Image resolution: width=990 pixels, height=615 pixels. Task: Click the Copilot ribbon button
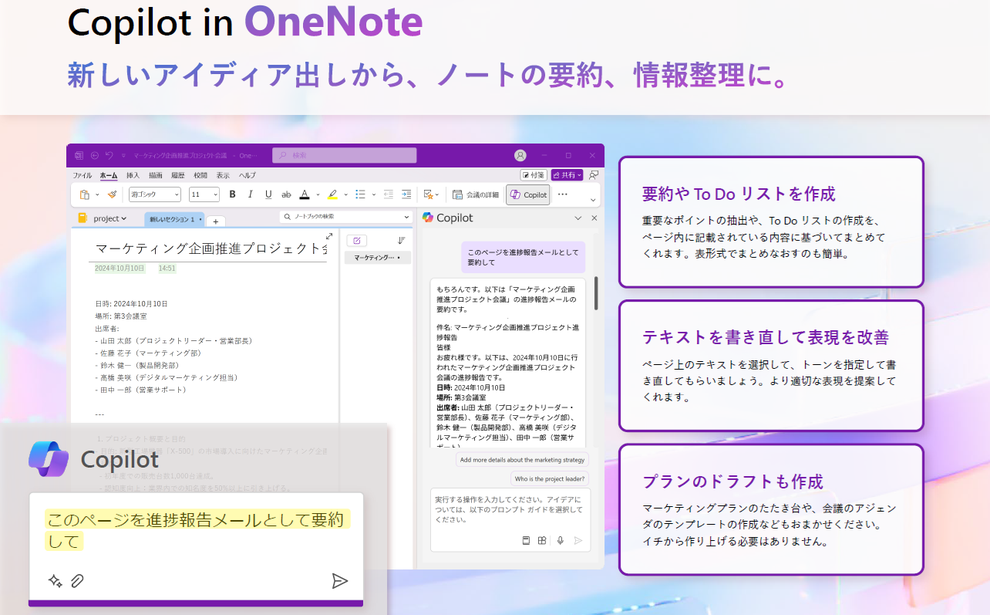528,195
